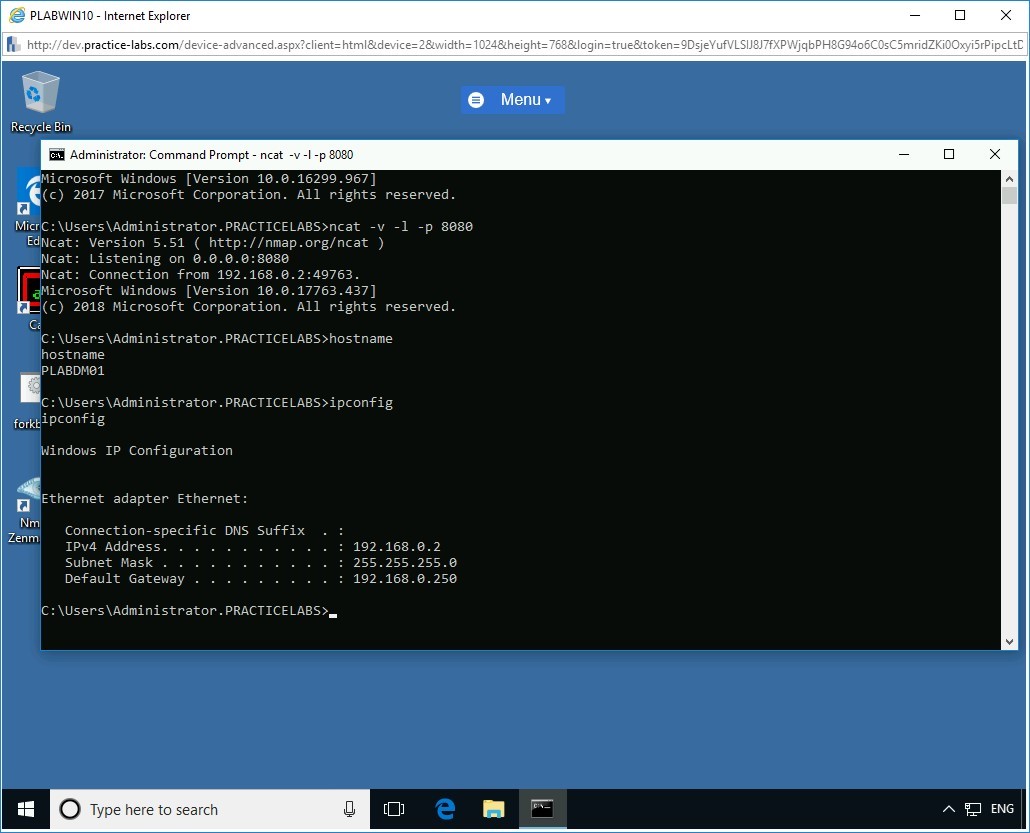Viewport: 1030px width, 833px height.
Task: Click the Type here to search box
Action: point(200,809)
